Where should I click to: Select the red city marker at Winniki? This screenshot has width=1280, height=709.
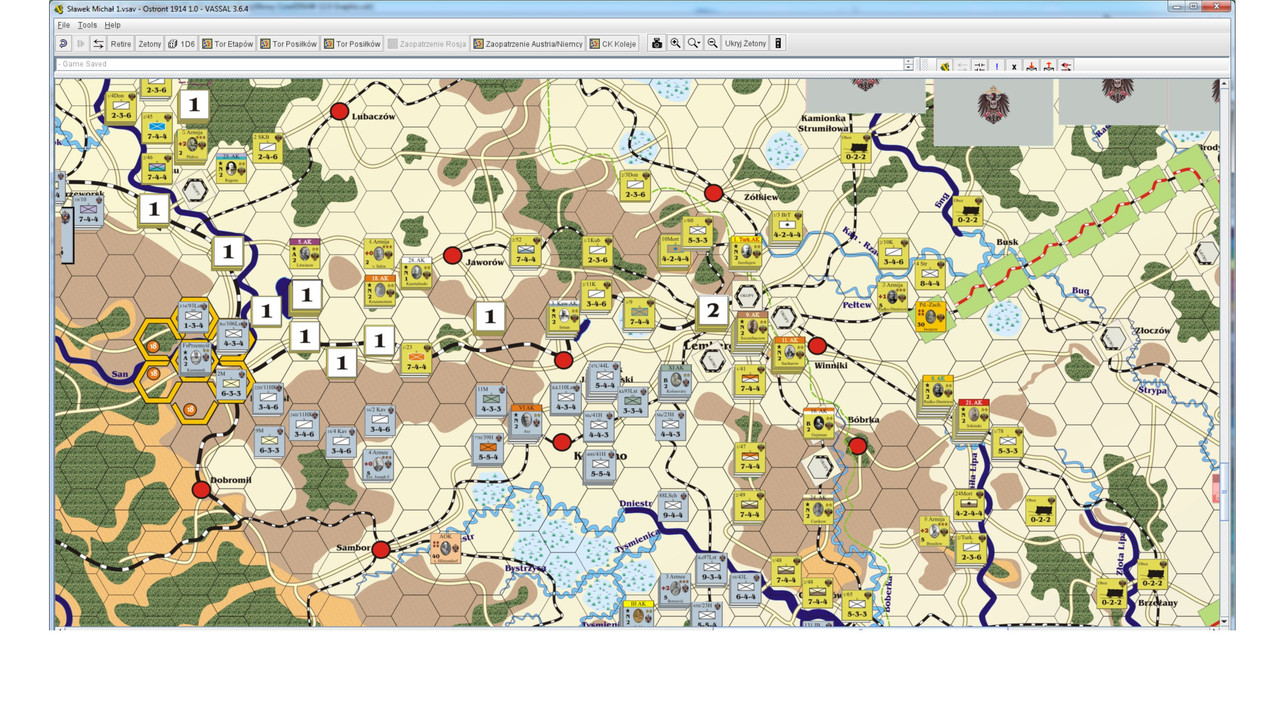(817, 346)
